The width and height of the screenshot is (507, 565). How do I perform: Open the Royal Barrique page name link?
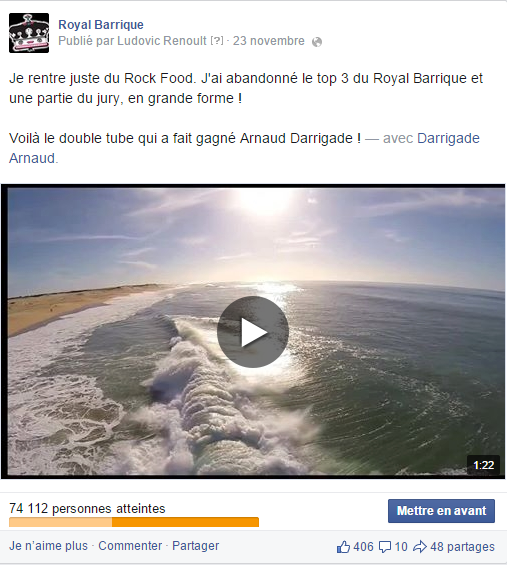point(101,25)
